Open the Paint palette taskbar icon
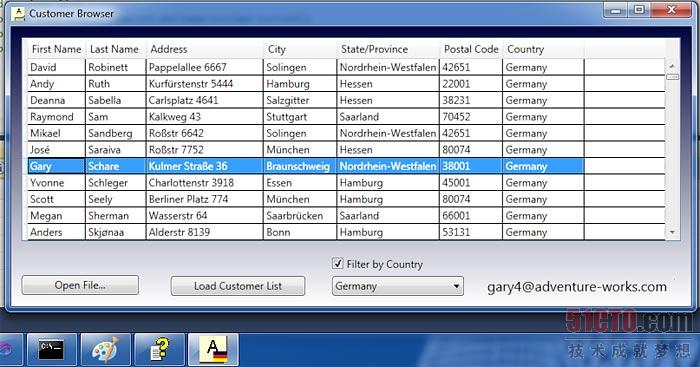The width and height of the screenshot is (700, 367). click(105, 350)
